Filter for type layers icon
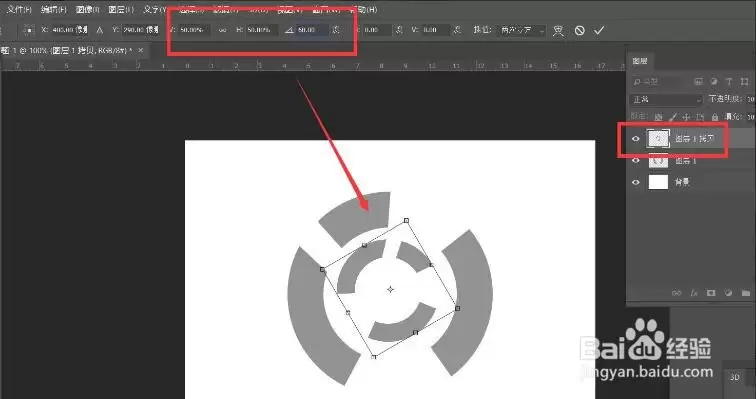 pos(729,82)
